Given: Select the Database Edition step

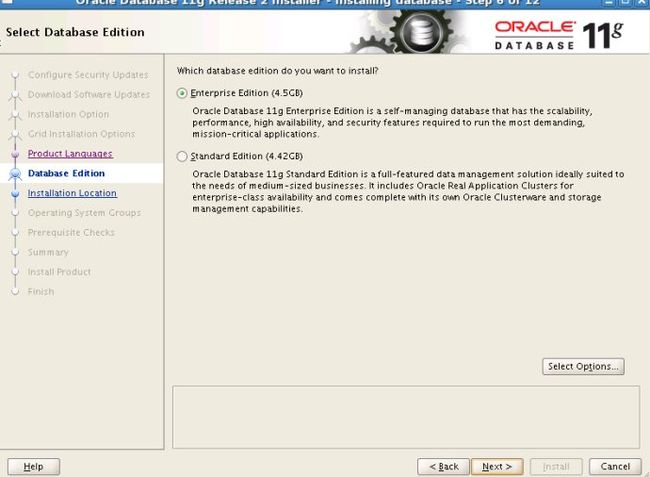Looking at the screenshot, I should click(x=66, y=173).
